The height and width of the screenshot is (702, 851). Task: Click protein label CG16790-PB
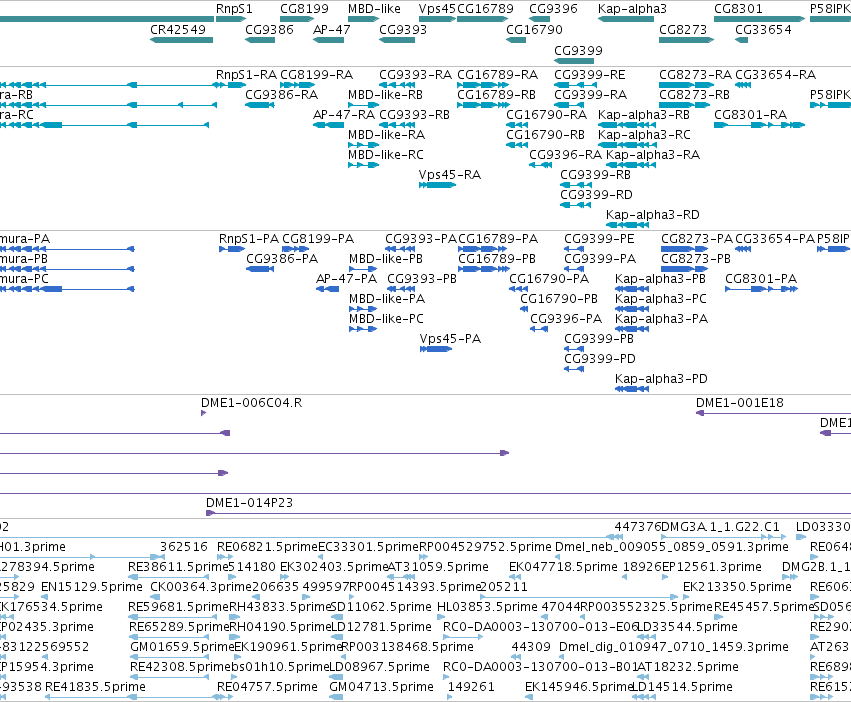tap(559, 299)
